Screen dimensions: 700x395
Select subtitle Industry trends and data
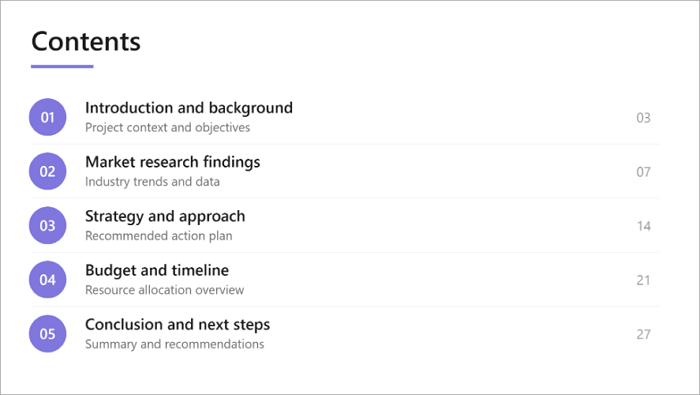coord(152,182)
